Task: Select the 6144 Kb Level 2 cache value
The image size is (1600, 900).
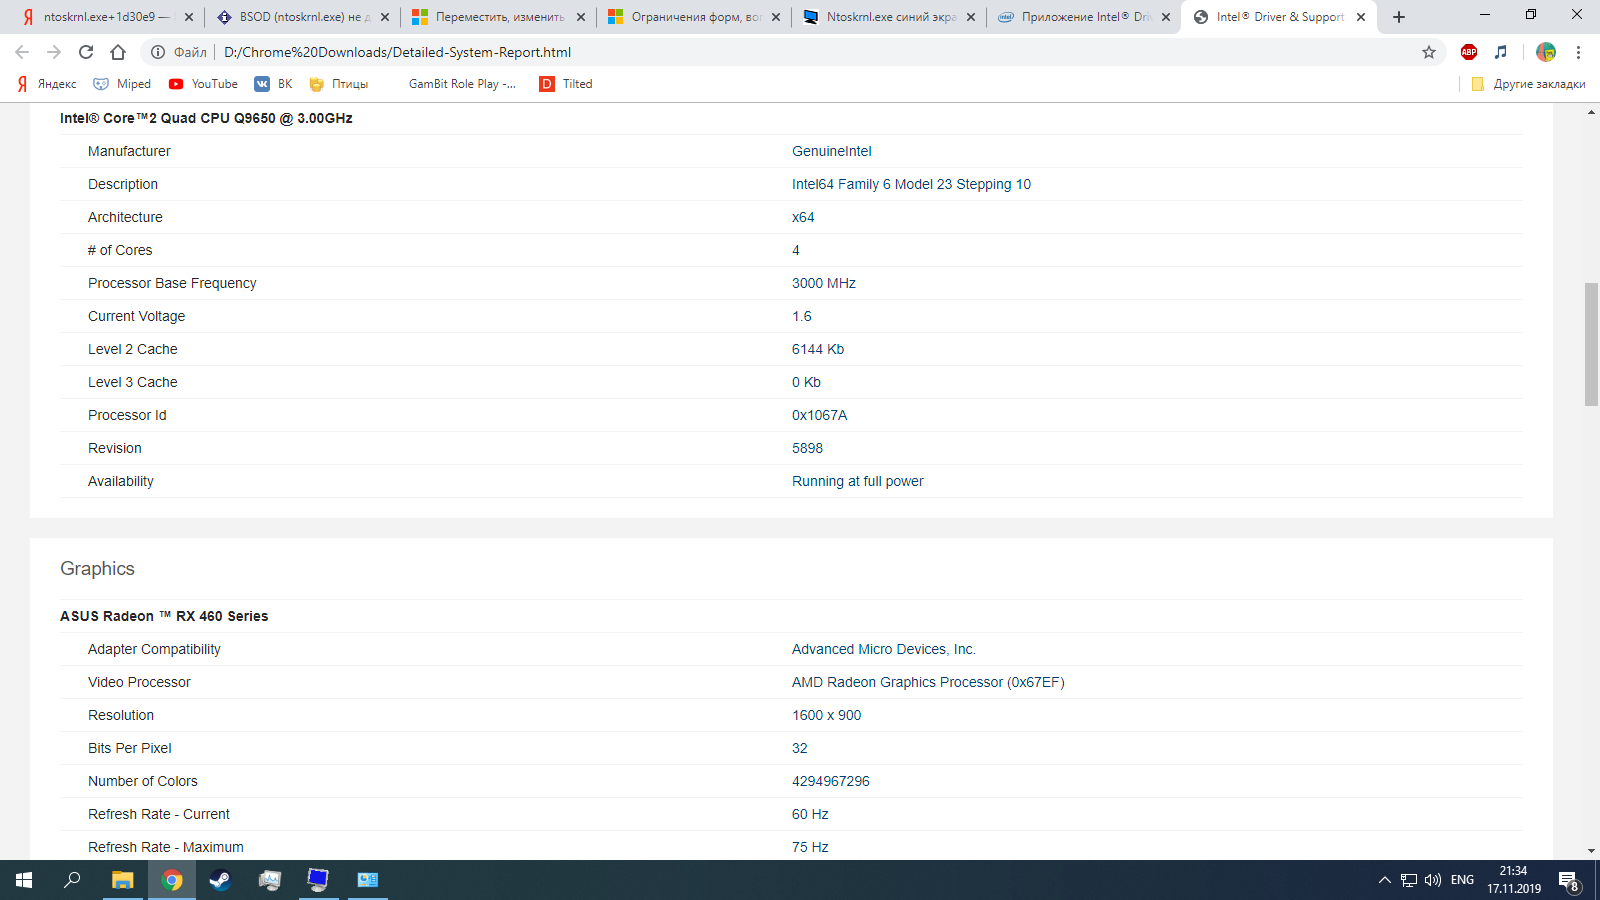Action: [818, 349]
